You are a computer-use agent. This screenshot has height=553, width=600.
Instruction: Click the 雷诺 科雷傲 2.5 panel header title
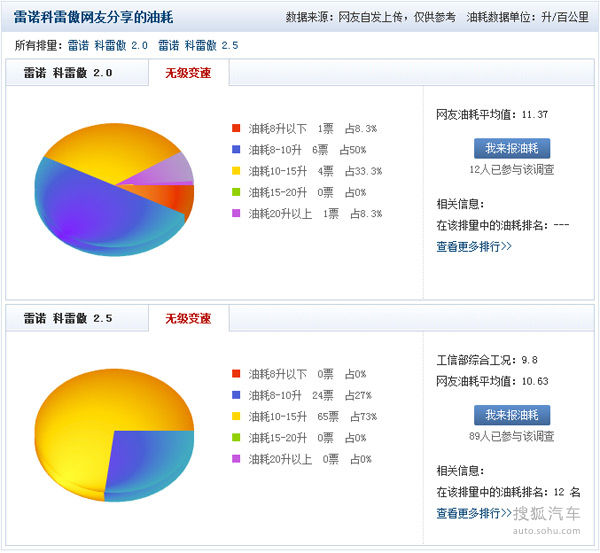(68, 319)
